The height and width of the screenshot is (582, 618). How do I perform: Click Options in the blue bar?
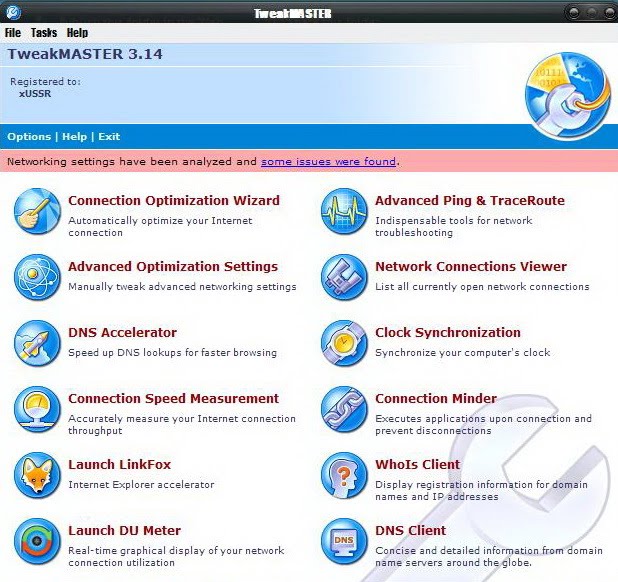coord(29,137)
